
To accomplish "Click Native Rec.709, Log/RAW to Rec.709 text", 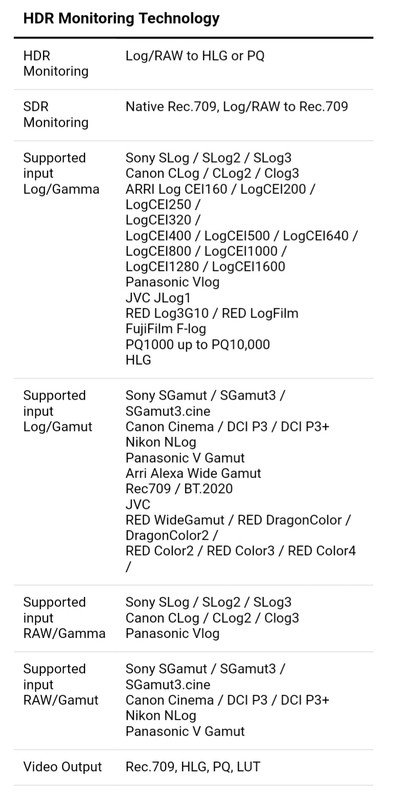I will [237, 107].
